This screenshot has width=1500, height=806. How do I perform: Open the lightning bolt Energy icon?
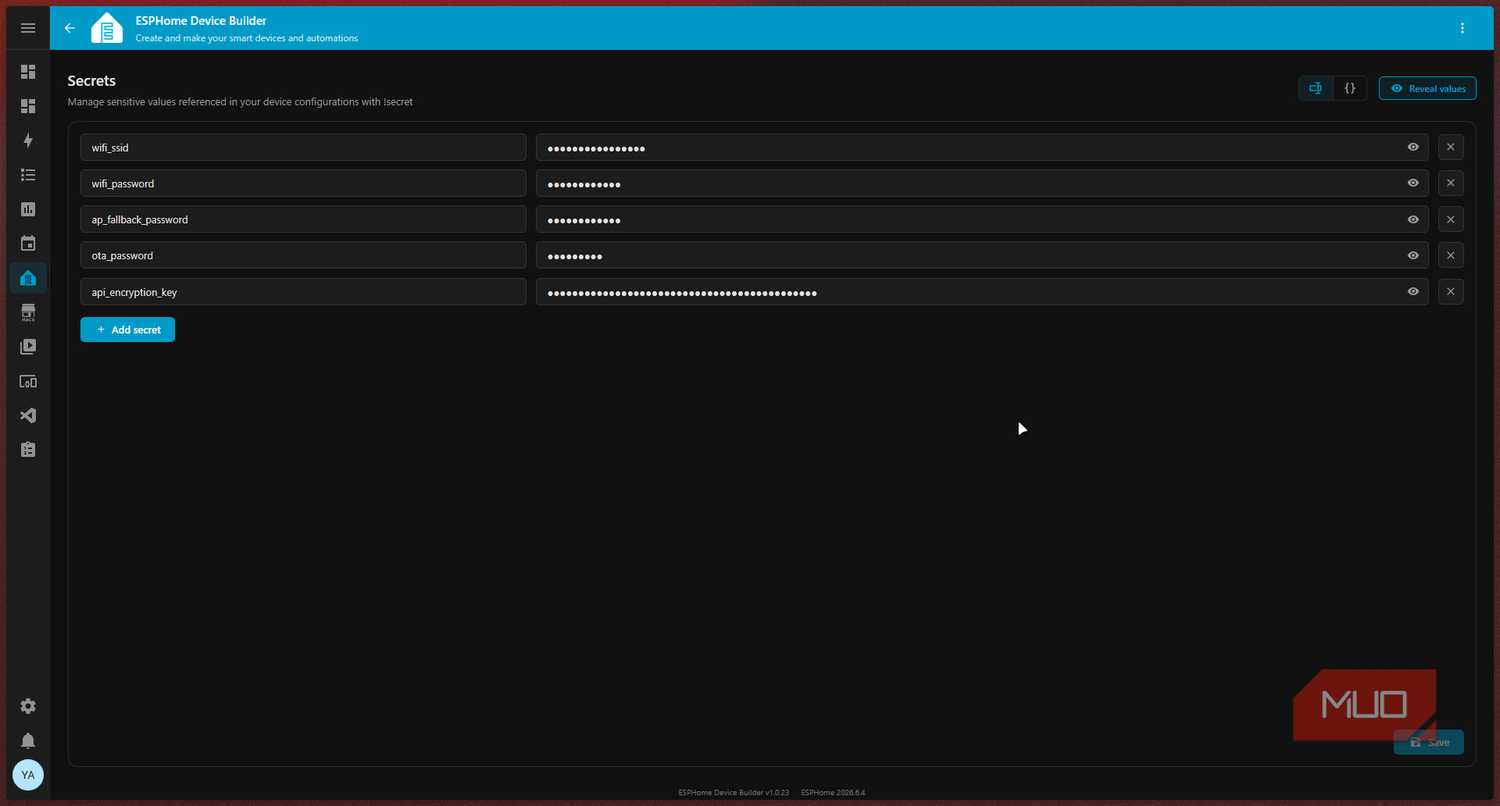click(28, 140)
